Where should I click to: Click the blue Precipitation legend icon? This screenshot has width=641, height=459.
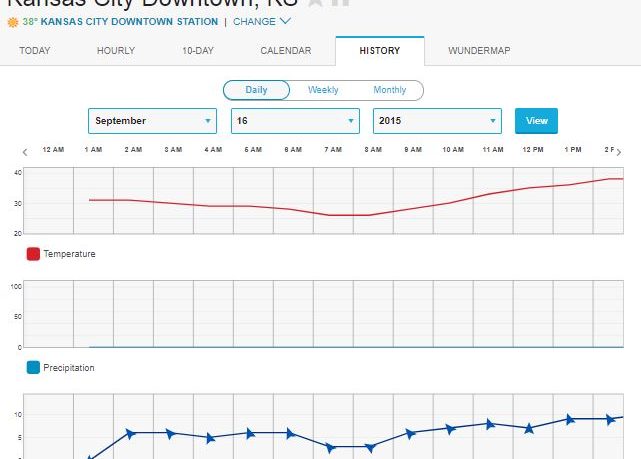[x=33, y=368]
